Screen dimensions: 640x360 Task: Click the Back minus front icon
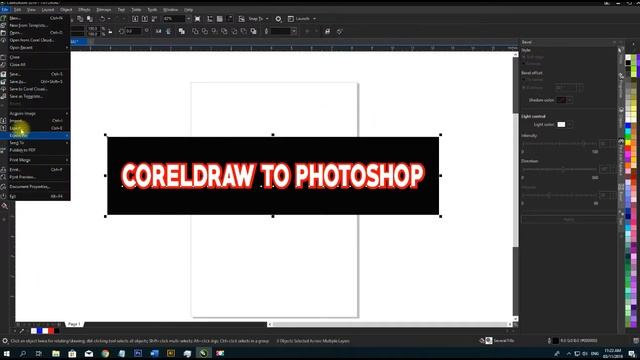pos(244,31)
